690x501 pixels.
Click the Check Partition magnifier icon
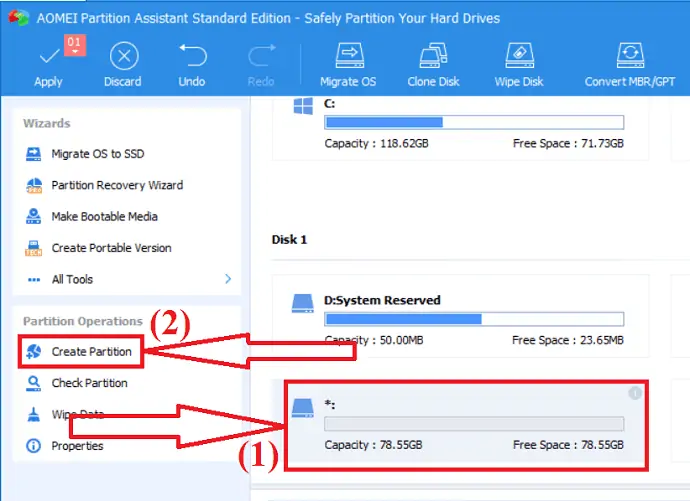33,383
